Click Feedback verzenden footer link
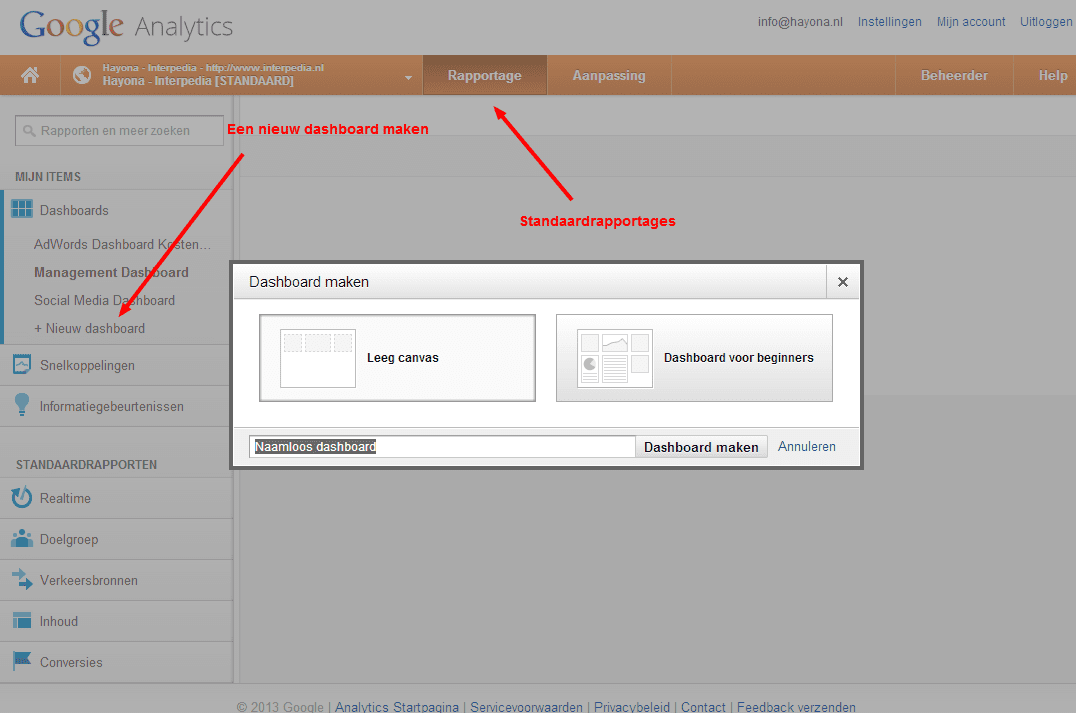 [x=796, y=706]
